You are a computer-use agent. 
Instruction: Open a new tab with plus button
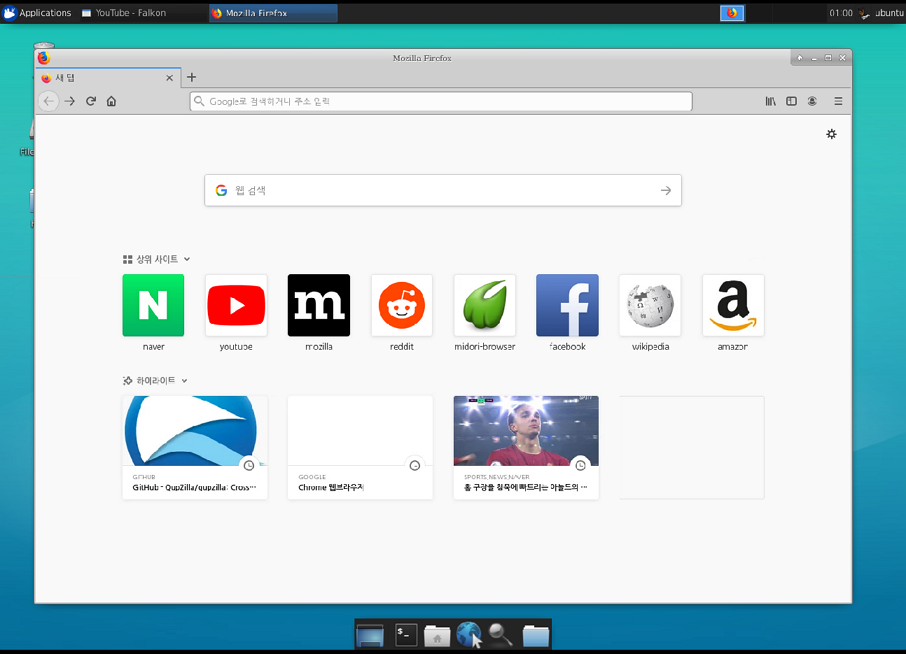[192, 77]
